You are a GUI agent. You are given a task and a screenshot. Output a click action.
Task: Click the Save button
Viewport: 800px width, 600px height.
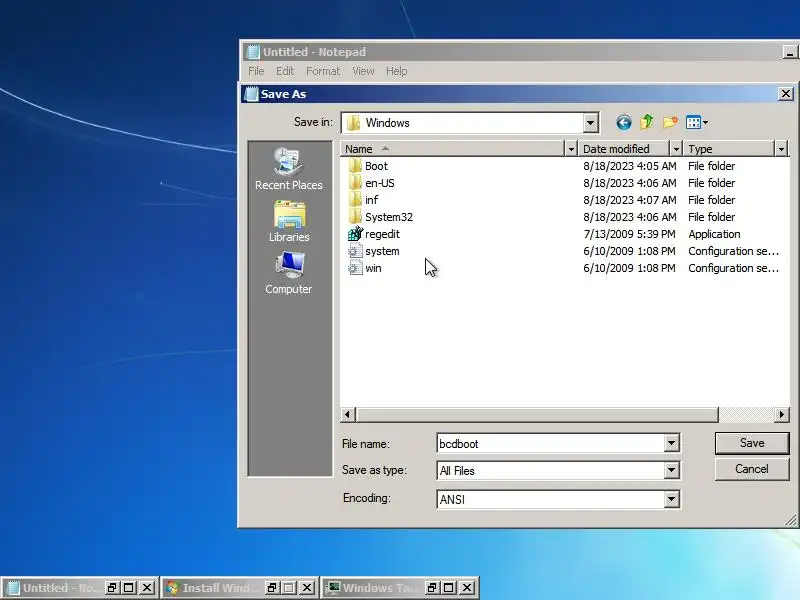tap(752, 443)
